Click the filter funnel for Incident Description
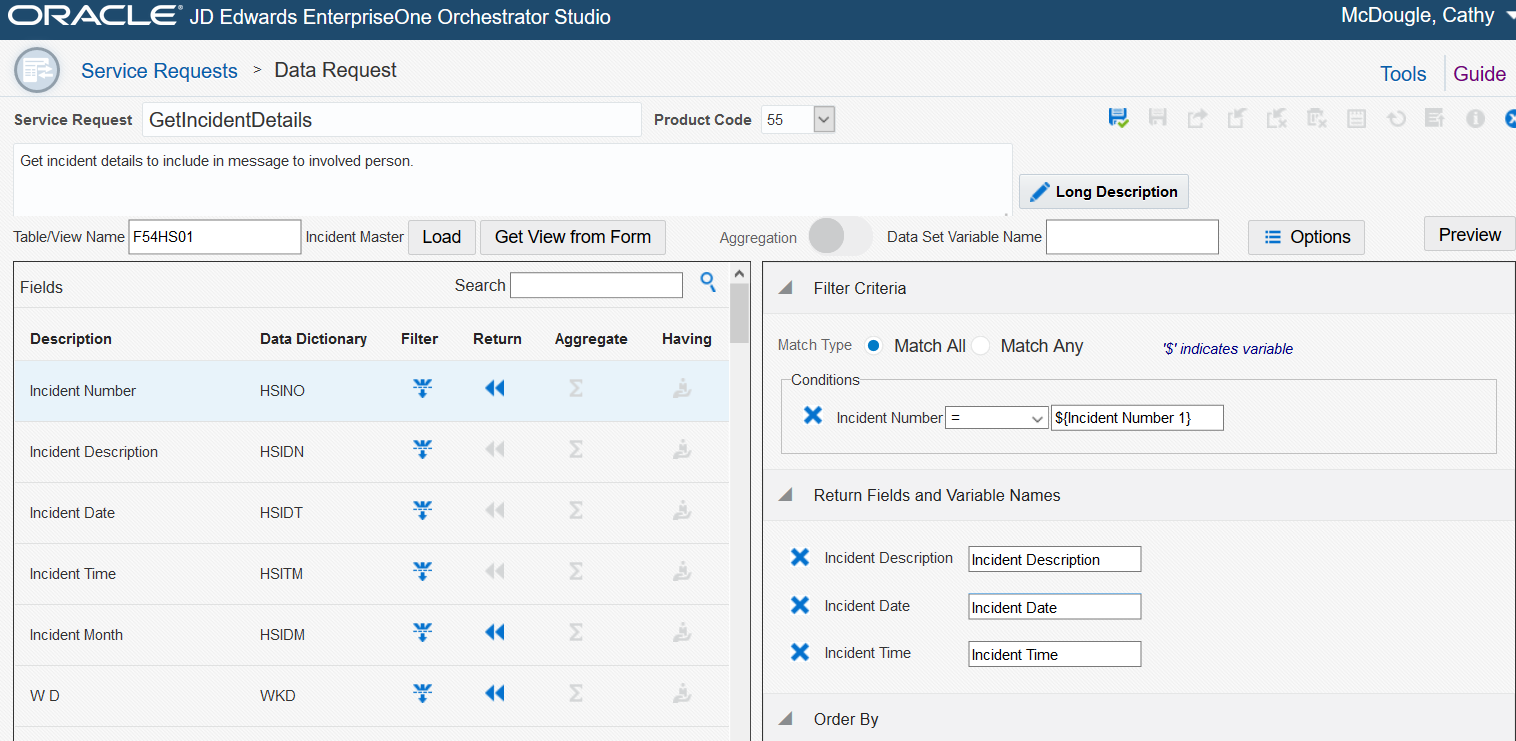 (422, 449)
